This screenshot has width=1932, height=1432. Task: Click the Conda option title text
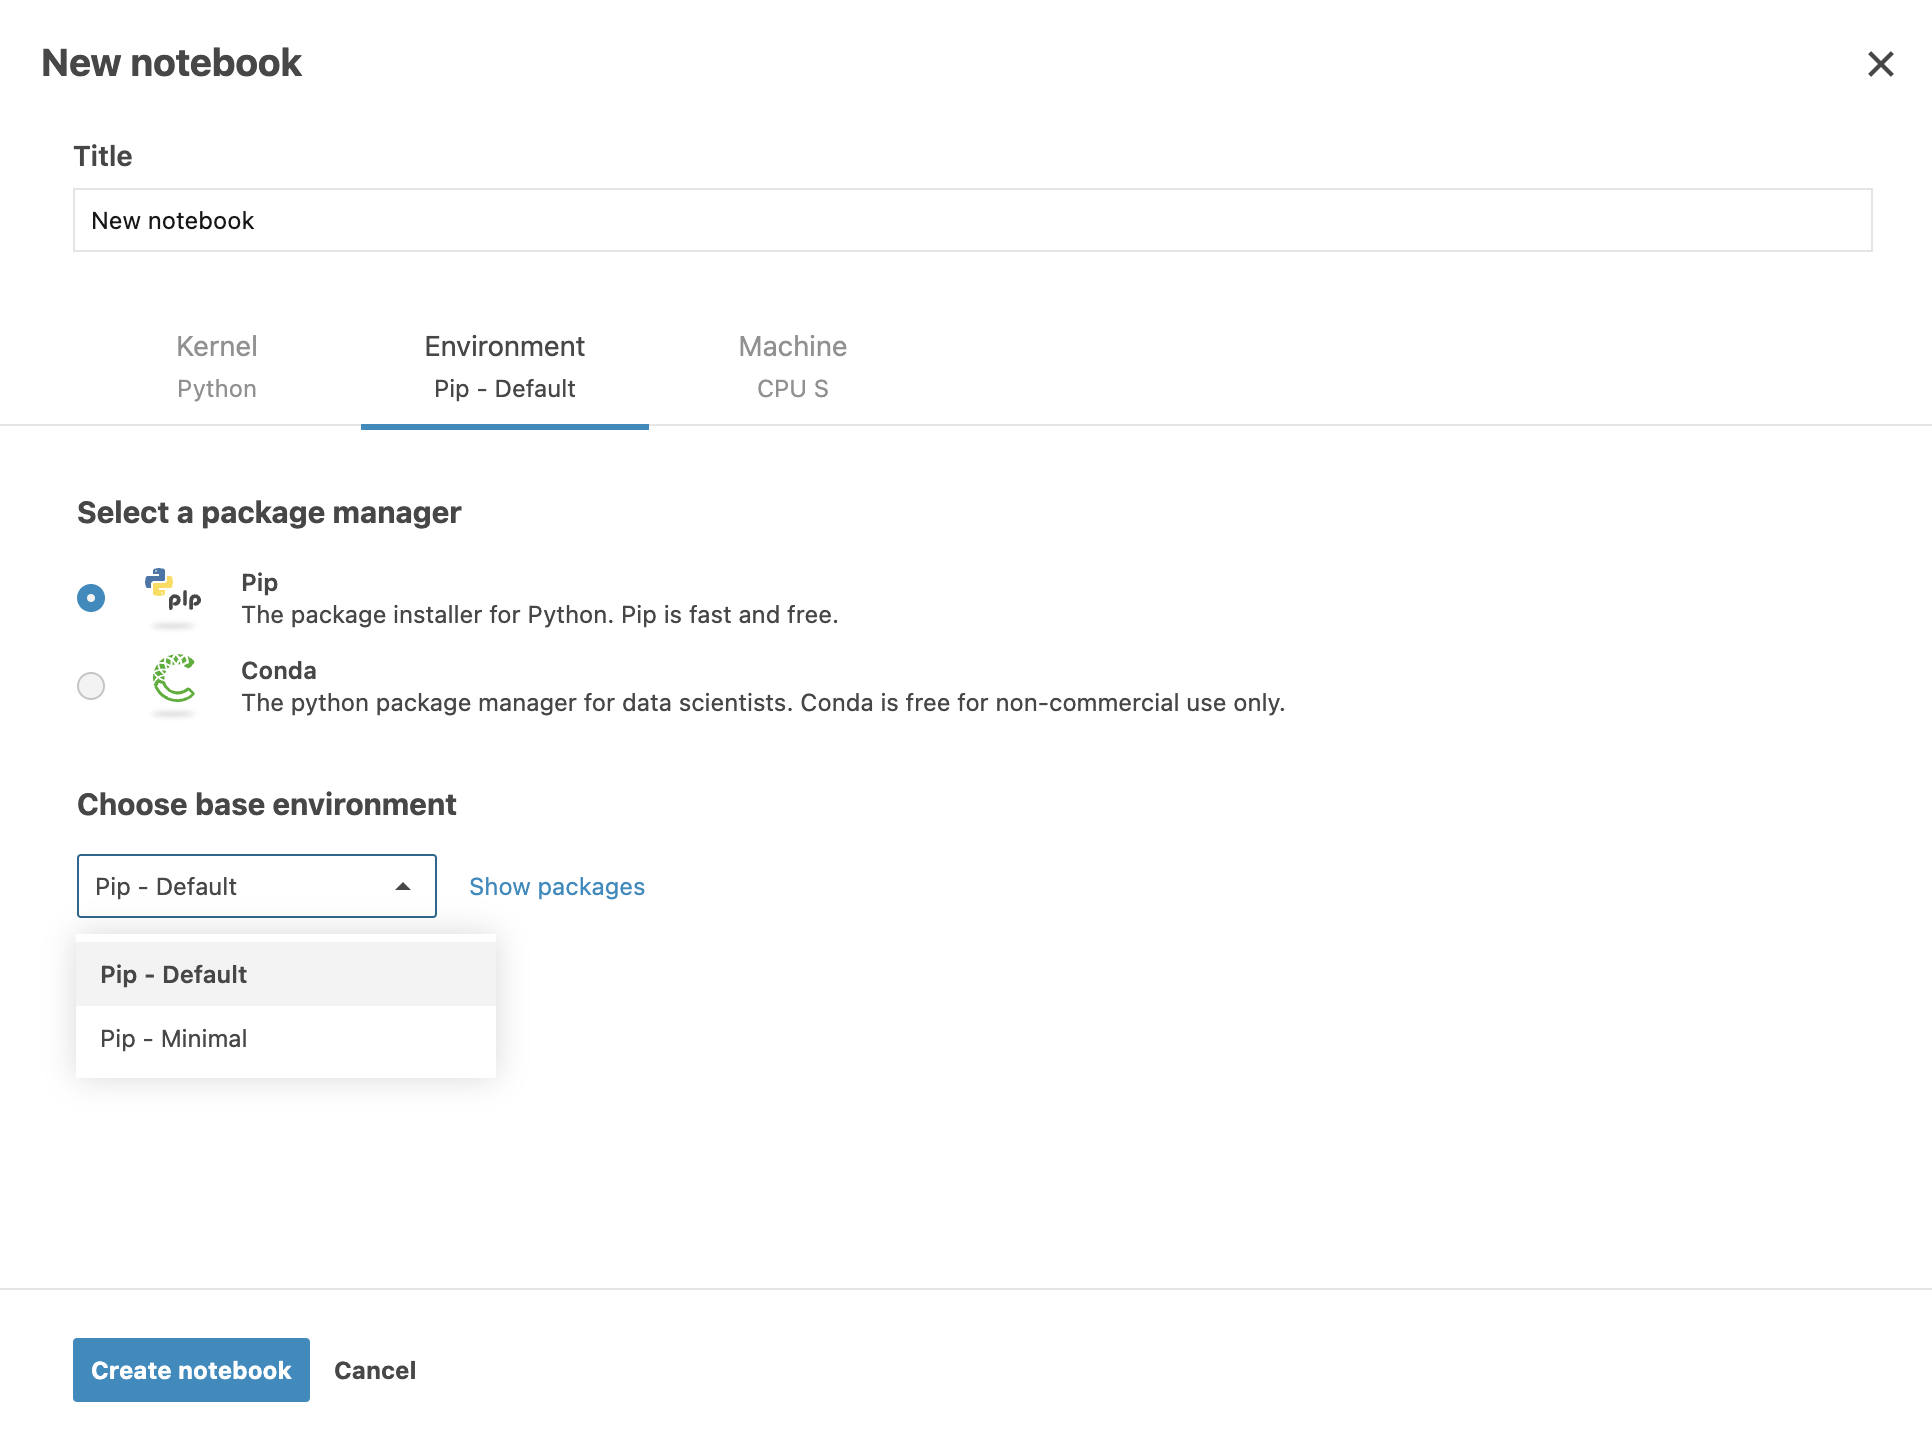279,671
